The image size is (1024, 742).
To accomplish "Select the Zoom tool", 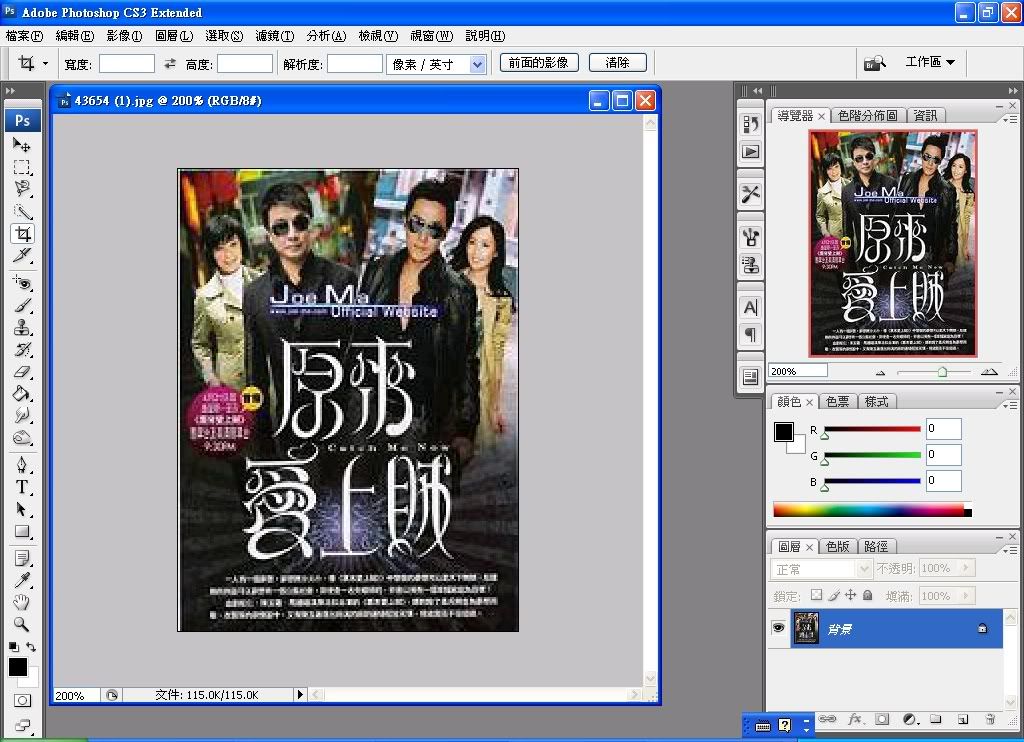I will tap(22, 624).
